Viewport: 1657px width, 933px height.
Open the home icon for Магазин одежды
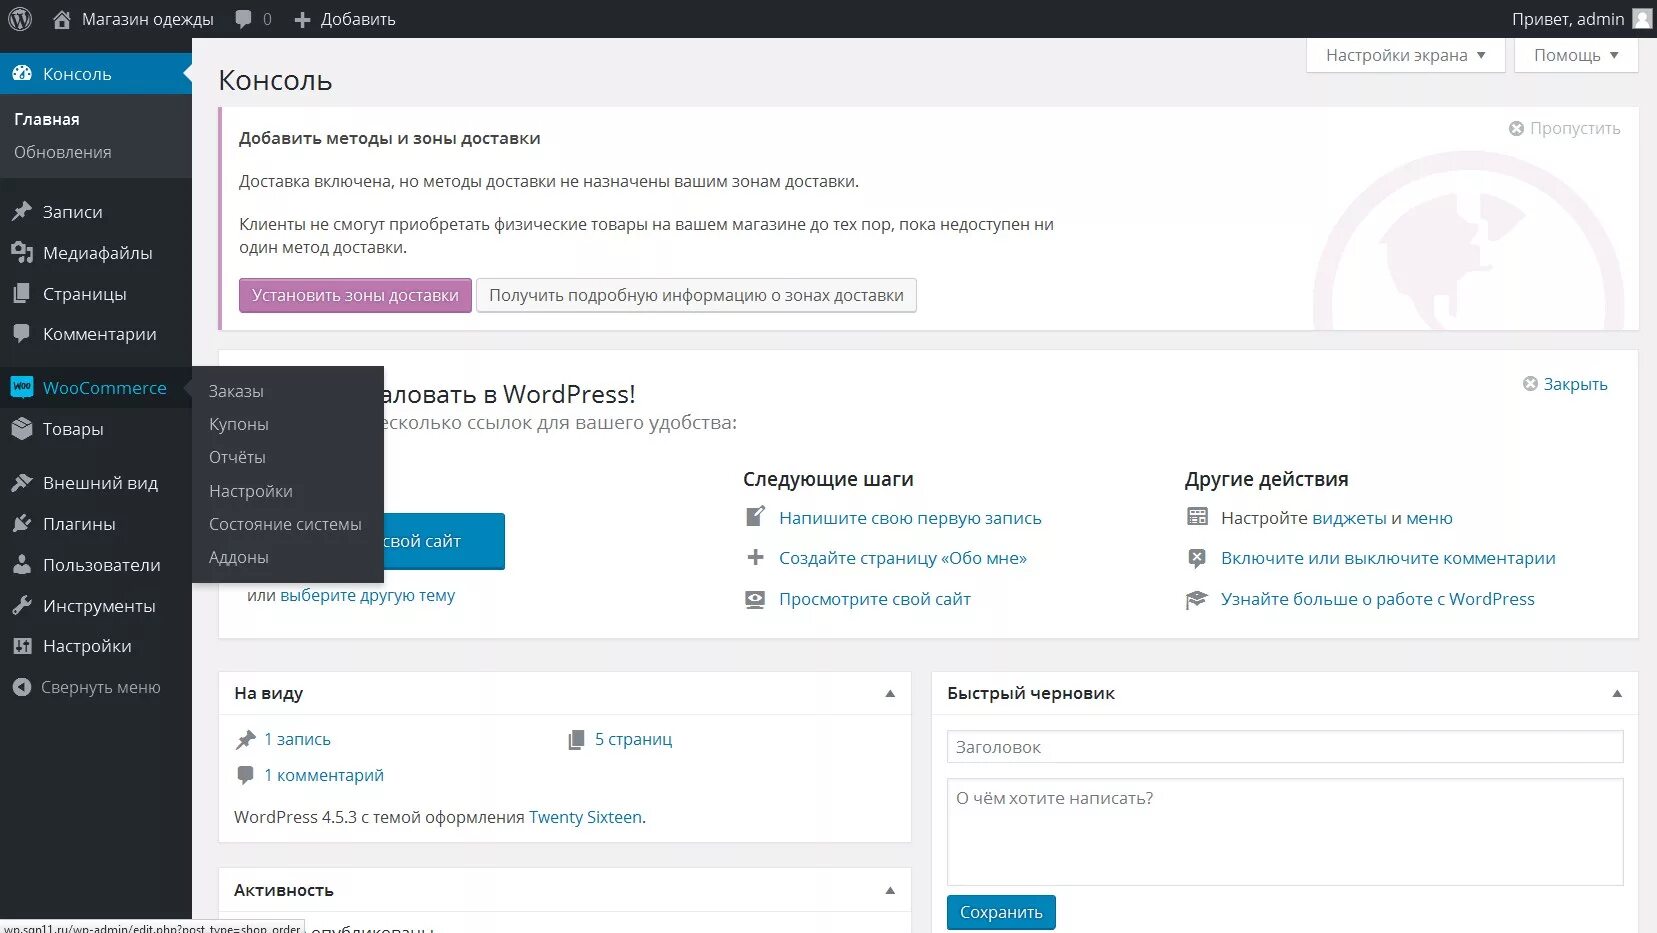coord(62,19)
